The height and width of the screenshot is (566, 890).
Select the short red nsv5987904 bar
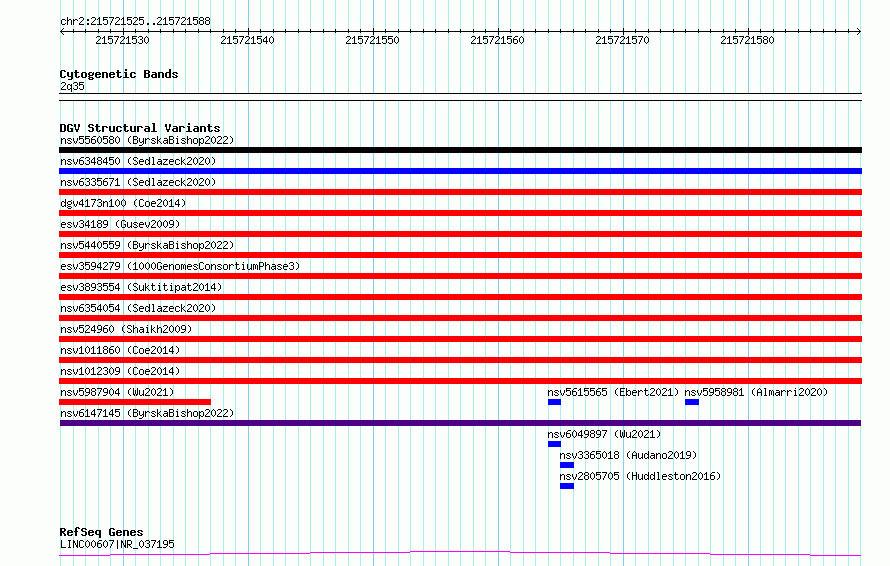pyautogui.click(x=135, y=402)
